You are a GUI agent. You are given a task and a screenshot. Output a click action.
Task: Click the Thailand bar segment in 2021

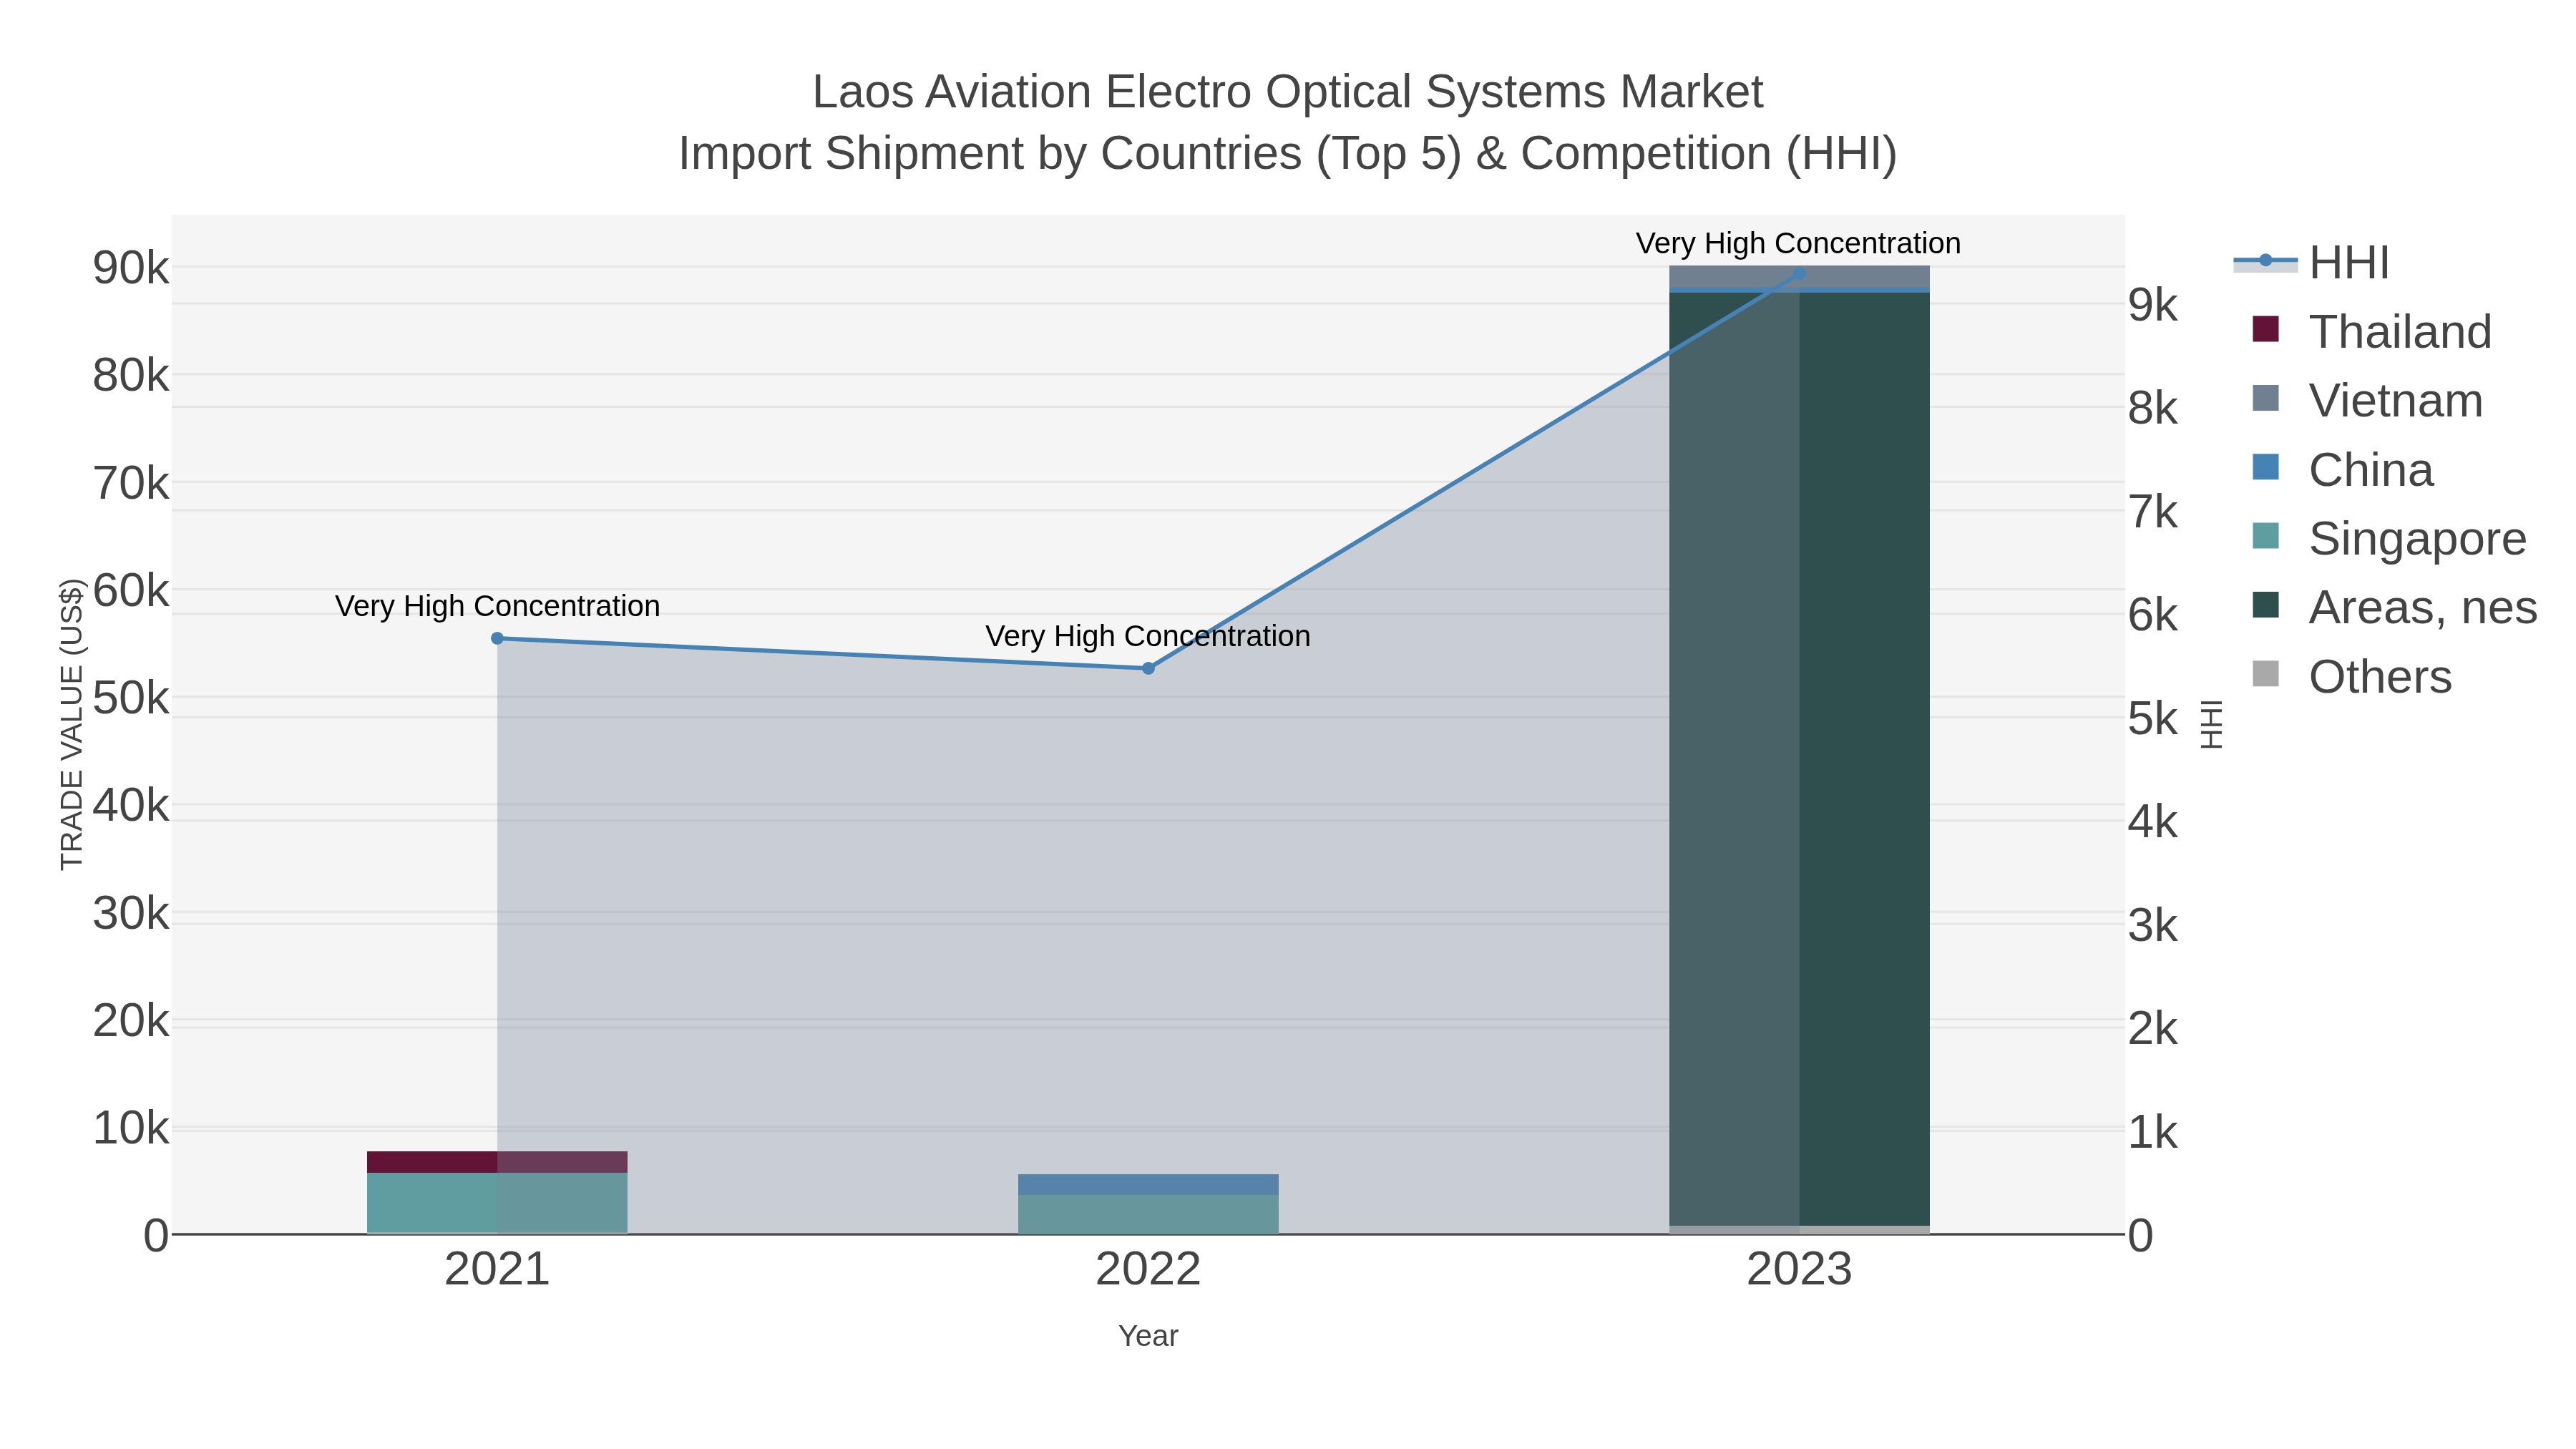click(497, 1162)
